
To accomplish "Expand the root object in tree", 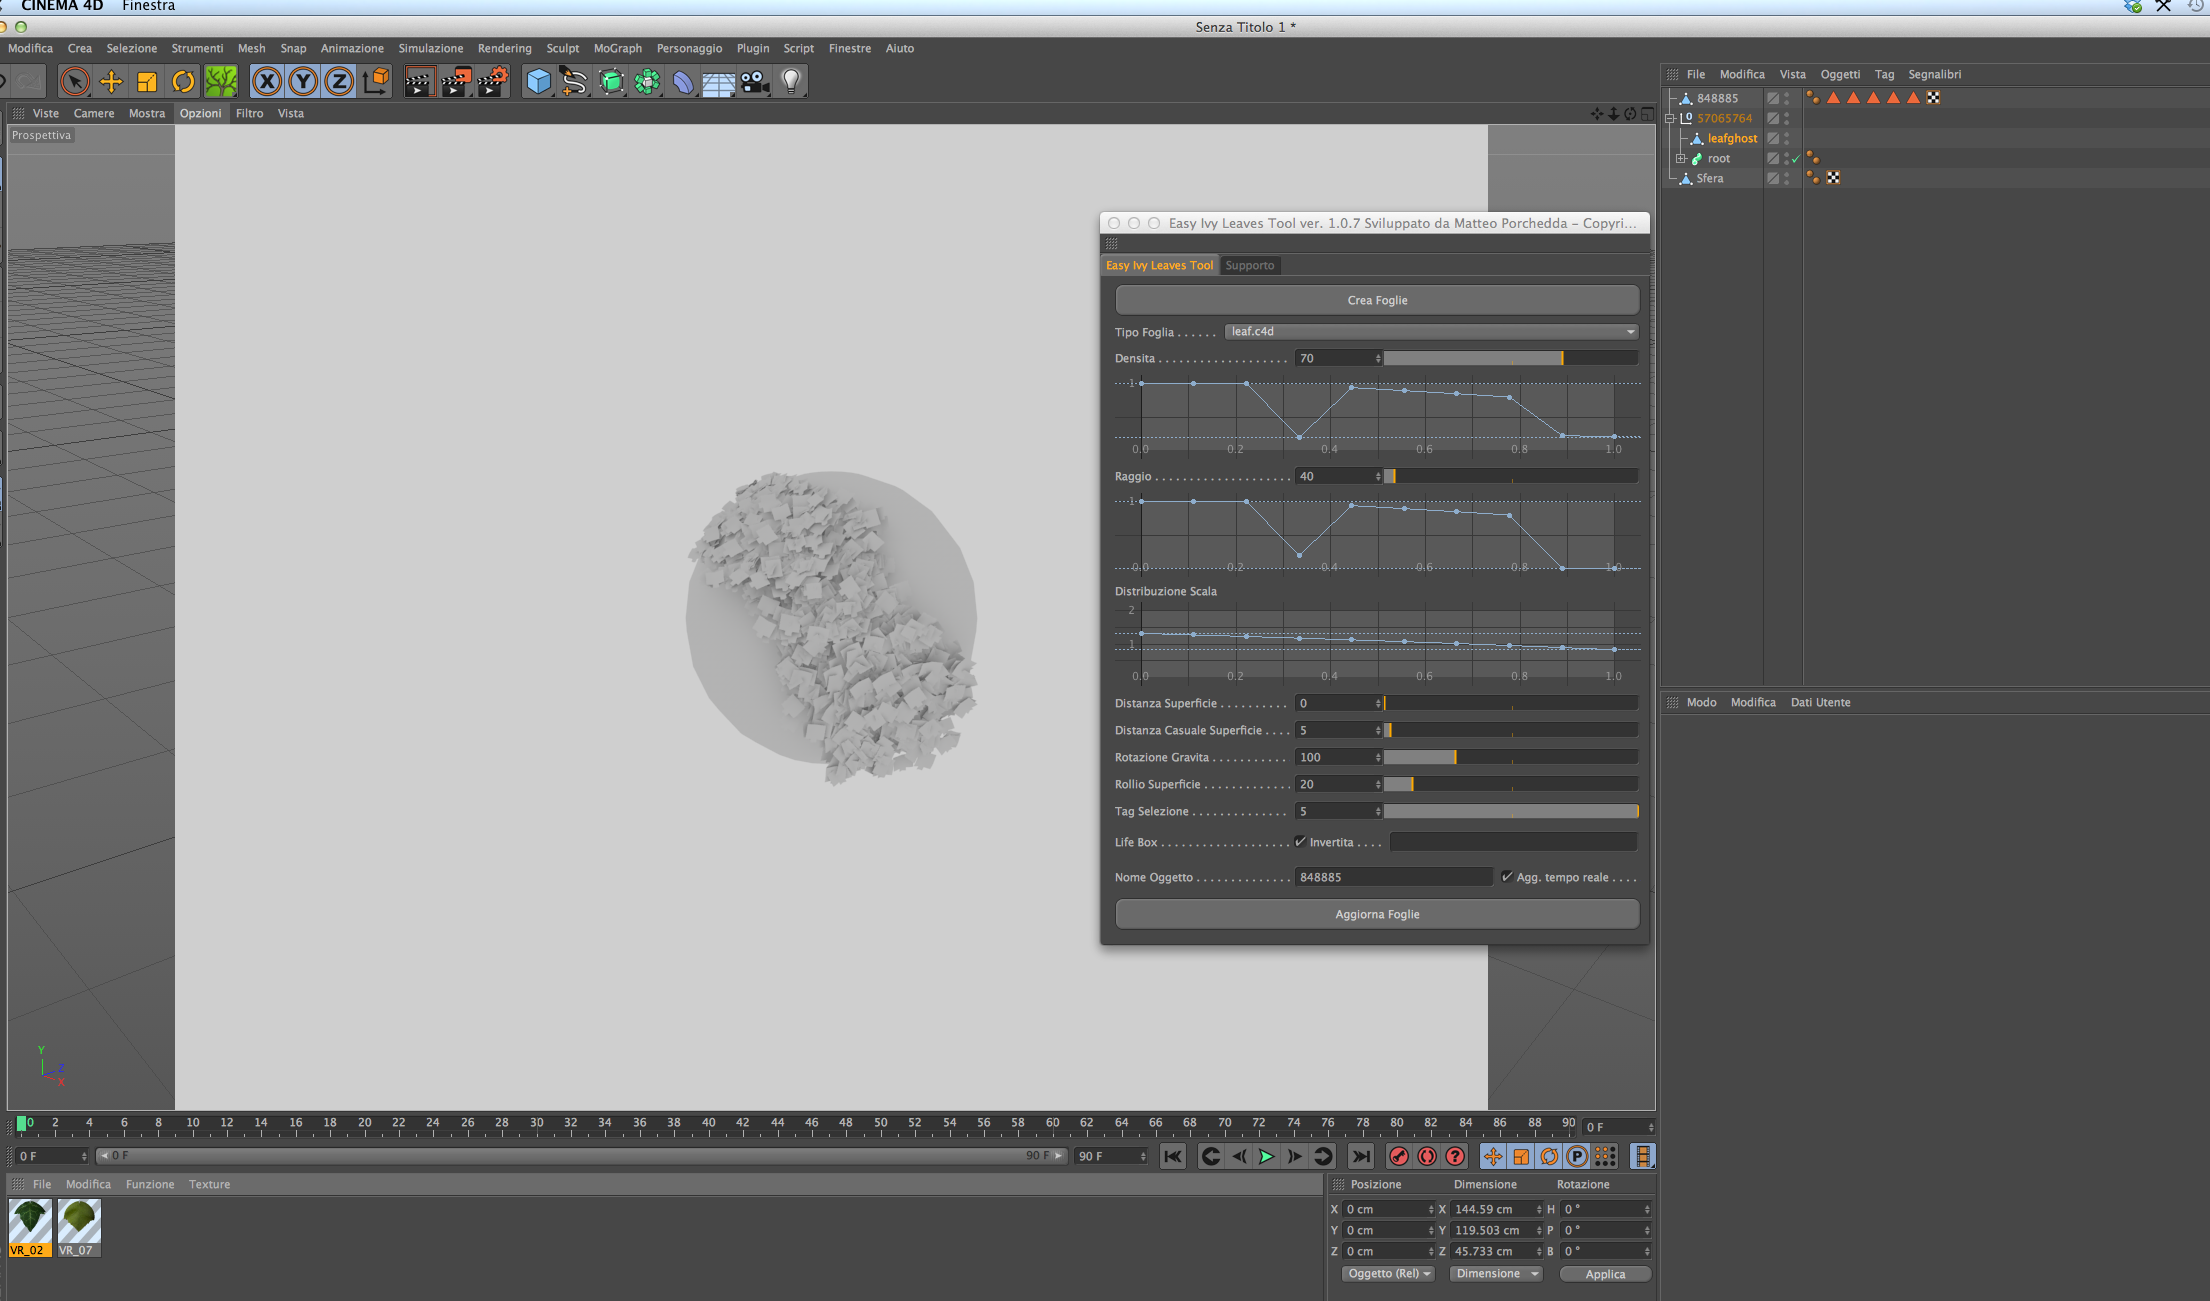I will pos(1681,159).
